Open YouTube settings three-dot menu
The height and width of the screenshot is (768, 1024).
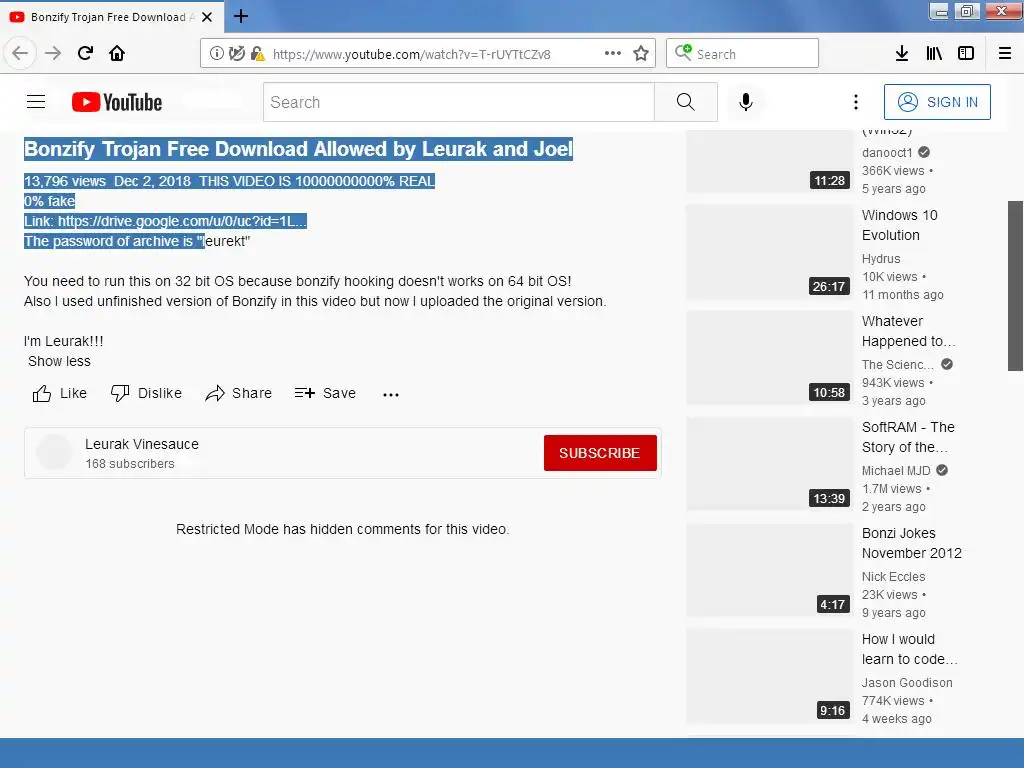click(856, 102)
